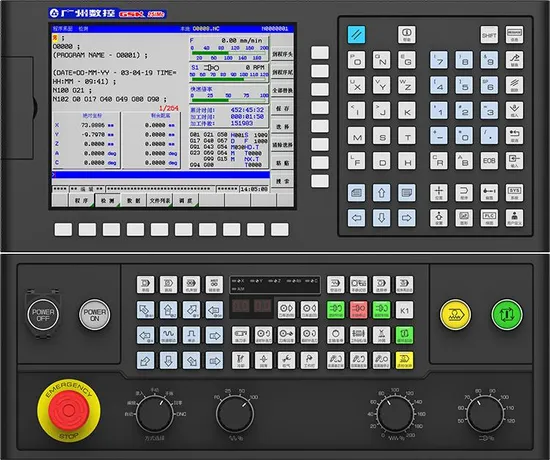
Task: Tap the number 7 key
Action: coord(439,60)
